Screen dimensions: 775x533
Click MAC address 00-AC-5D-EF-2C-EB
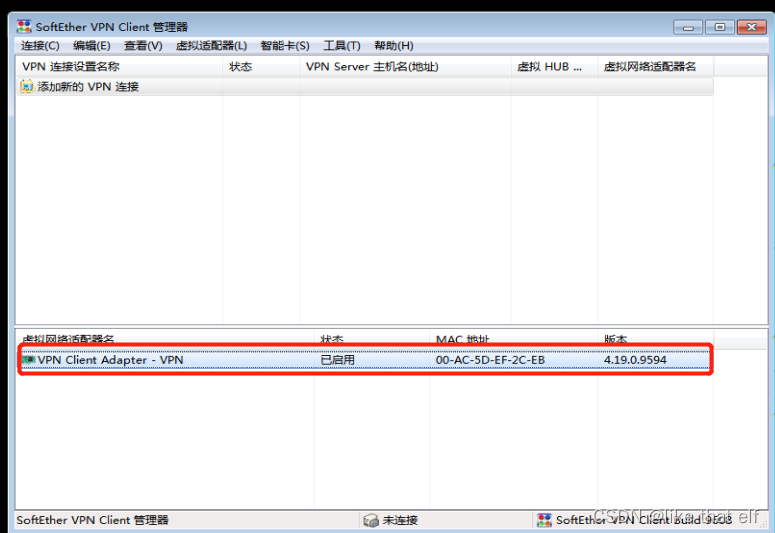tap(490, 359)
